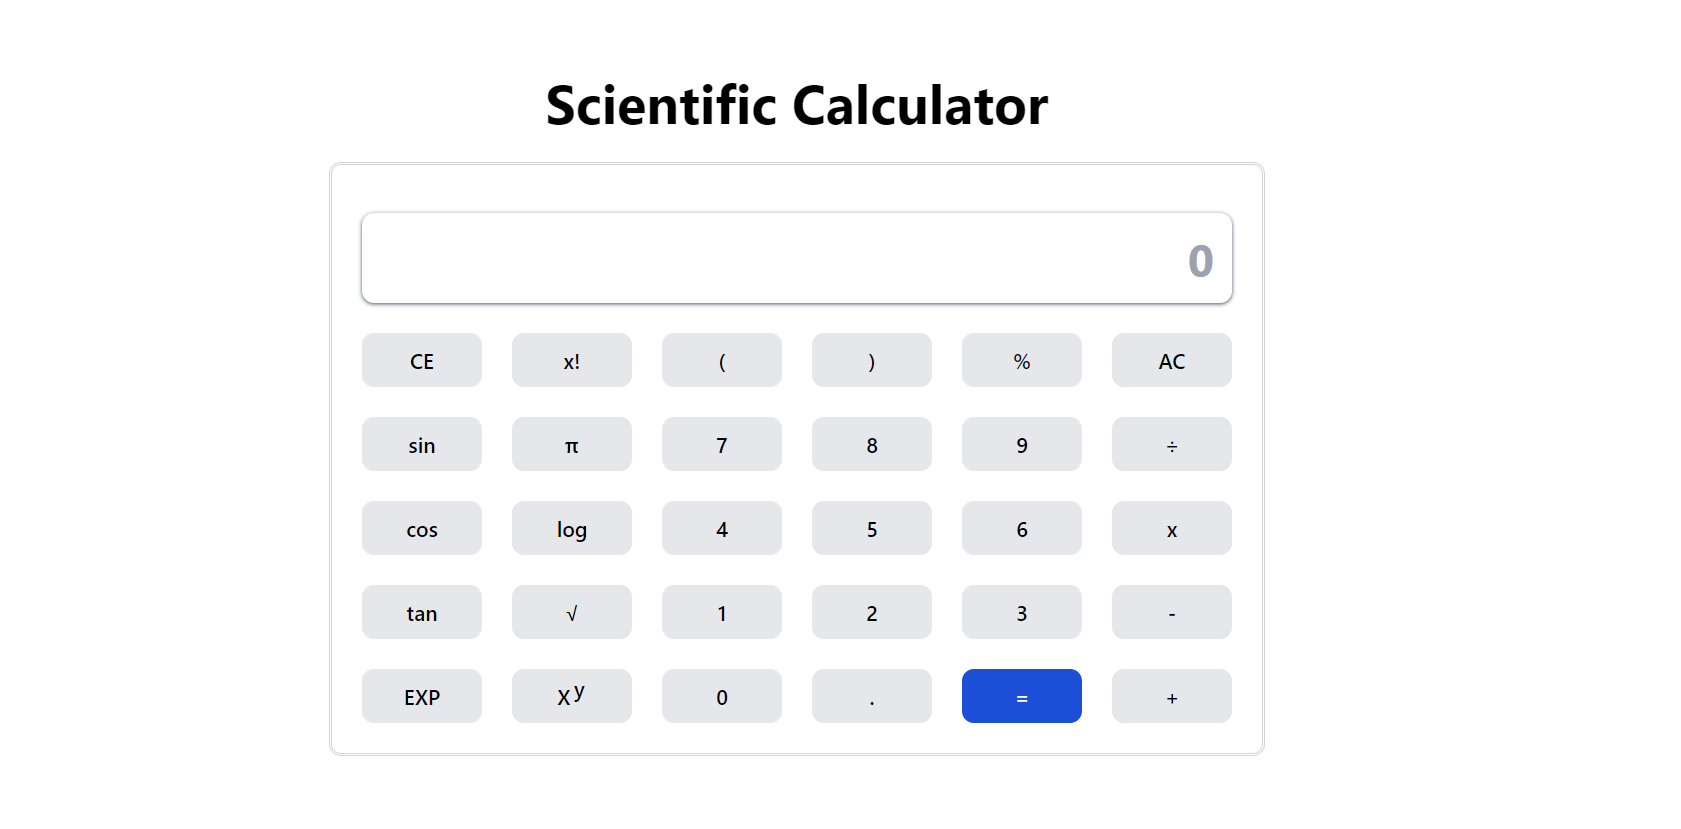1681x829 pixels.
Task: Click the calculator display field showing 0
Action: coord(797,258)
